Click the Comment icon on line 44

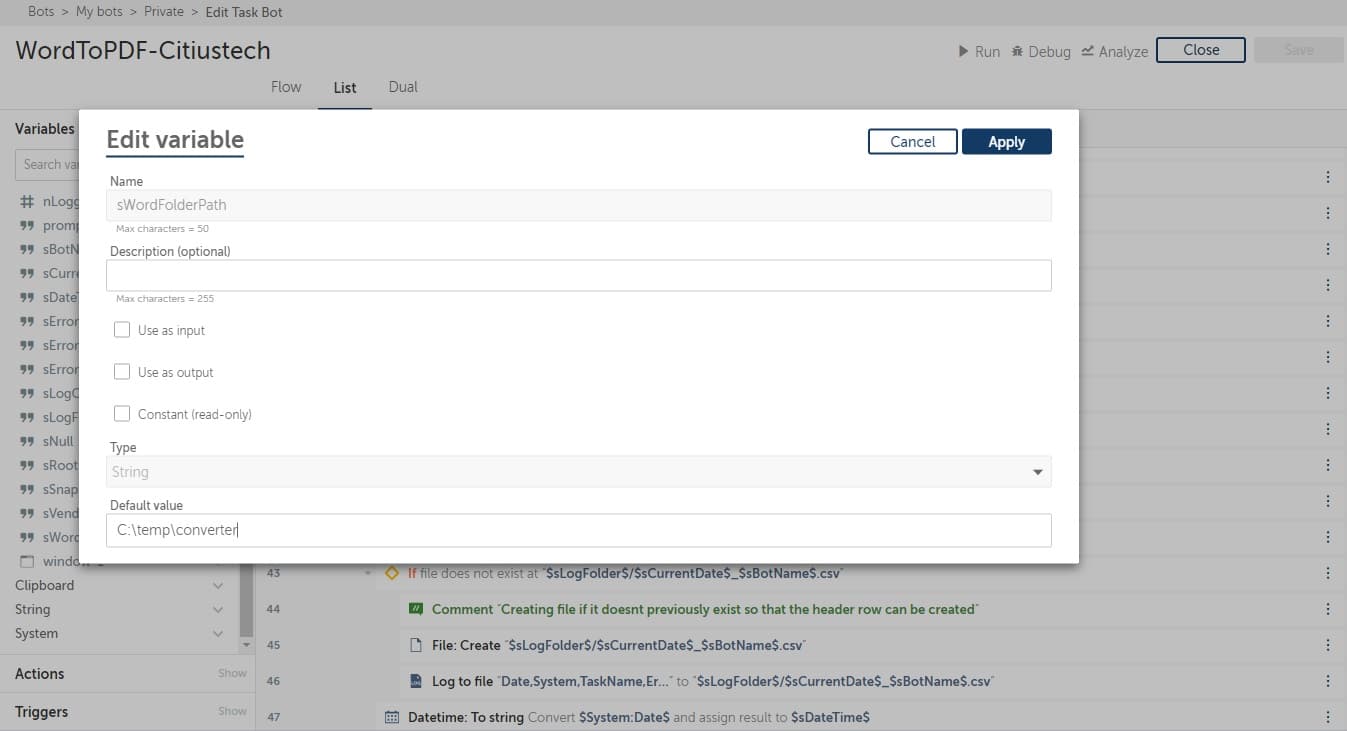[x=416, y=609]
